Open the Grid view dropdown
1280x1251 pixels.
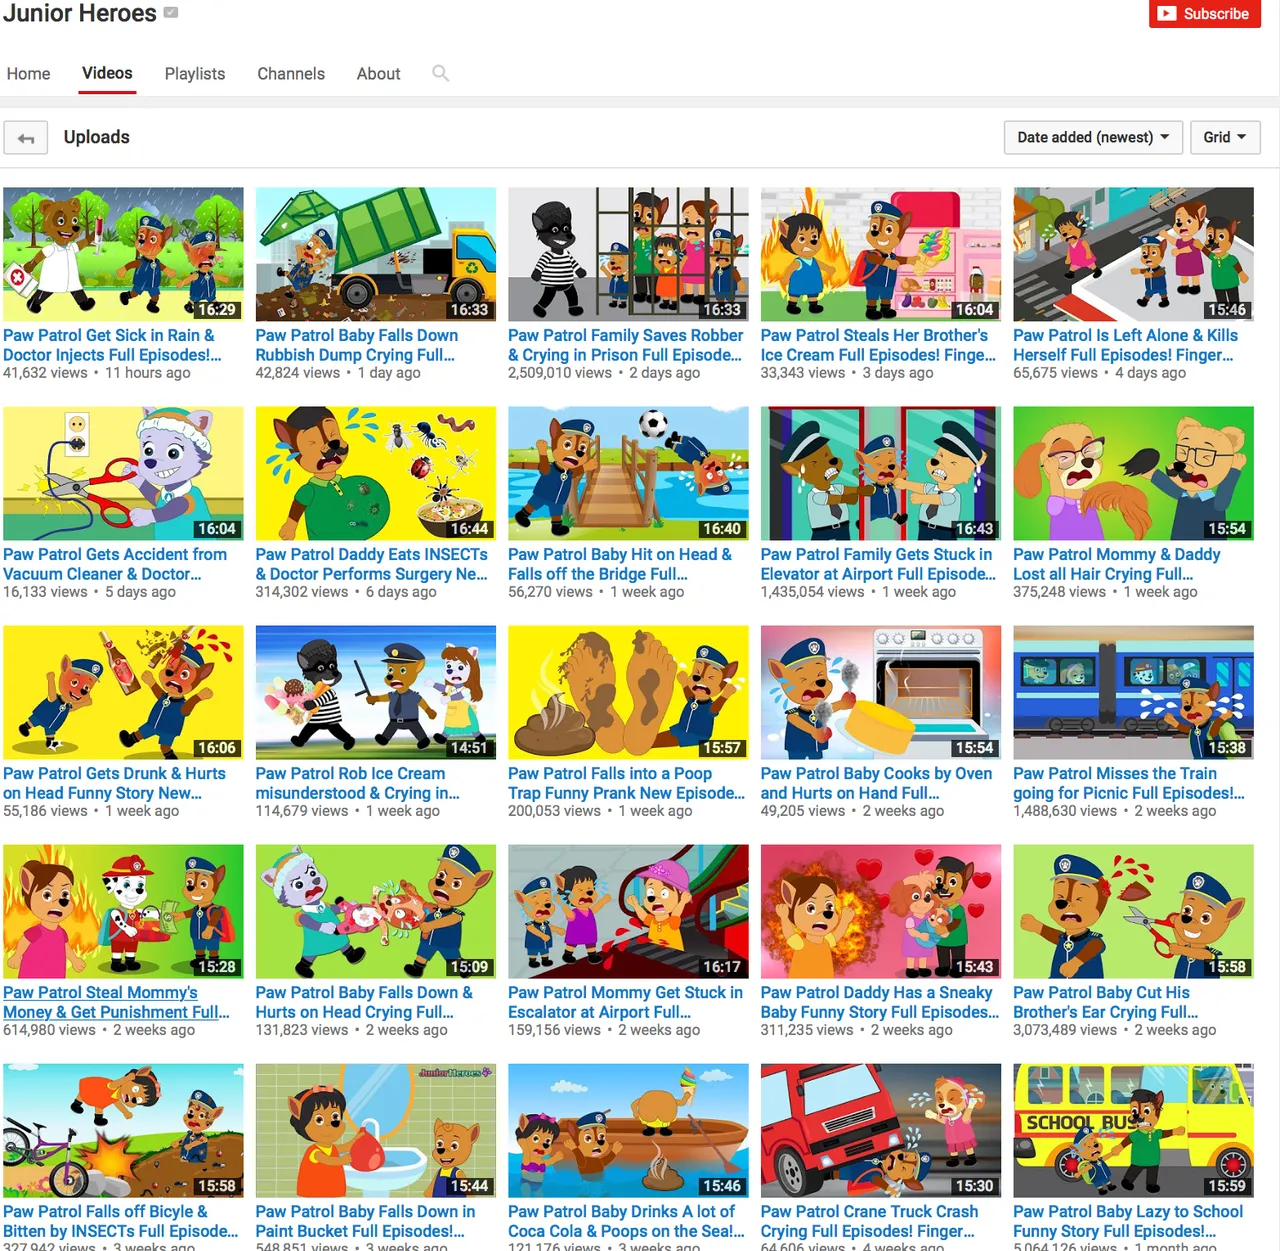pos(1225,137)
